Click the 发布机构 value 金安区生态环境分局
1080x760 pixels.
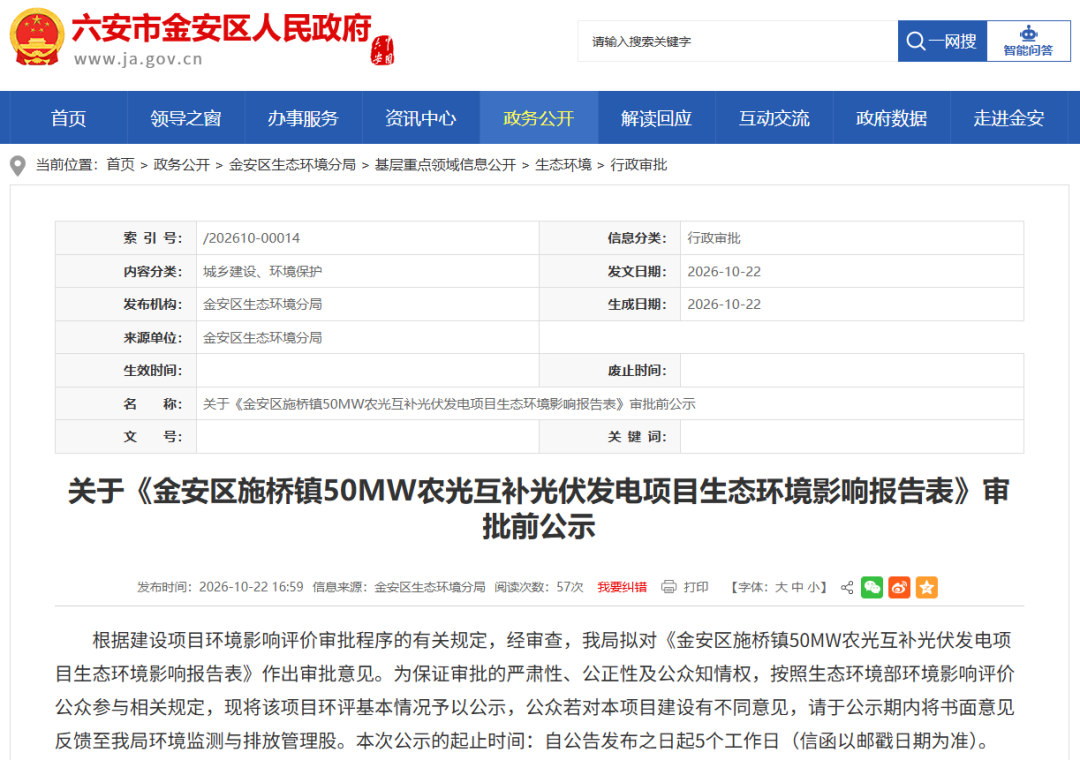click(x=262, y=305)
